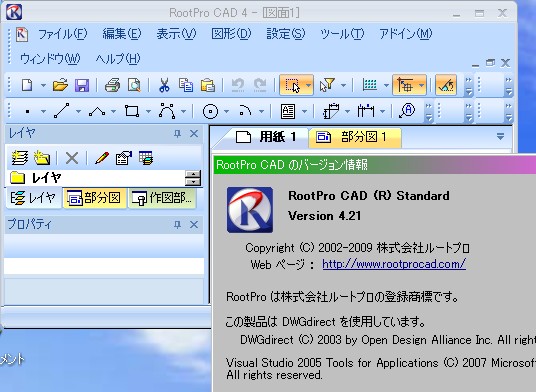536x392 pixels.
Task: Open the 編集(E) menu
Action: click(x=122, y=34)
